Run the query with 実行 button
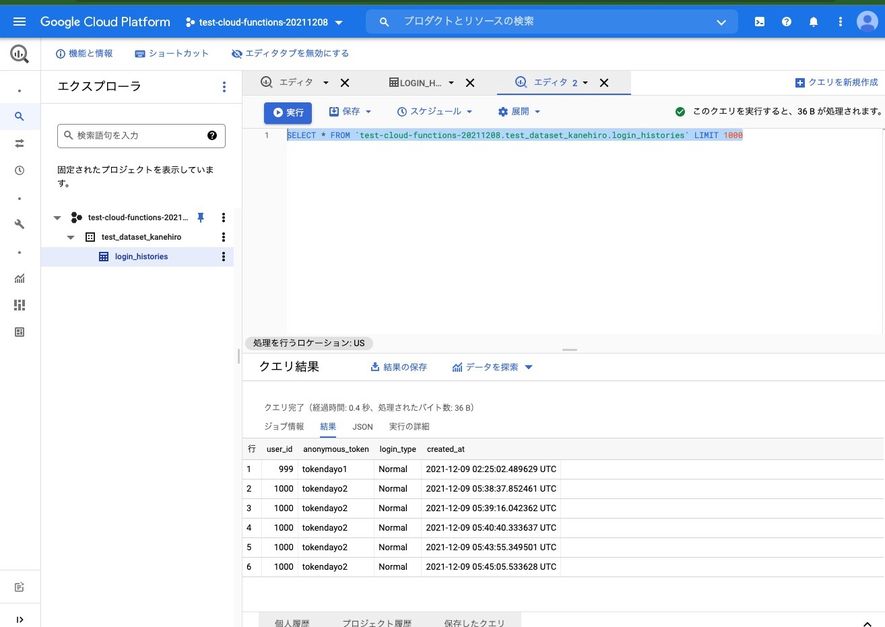 point(288,112)
